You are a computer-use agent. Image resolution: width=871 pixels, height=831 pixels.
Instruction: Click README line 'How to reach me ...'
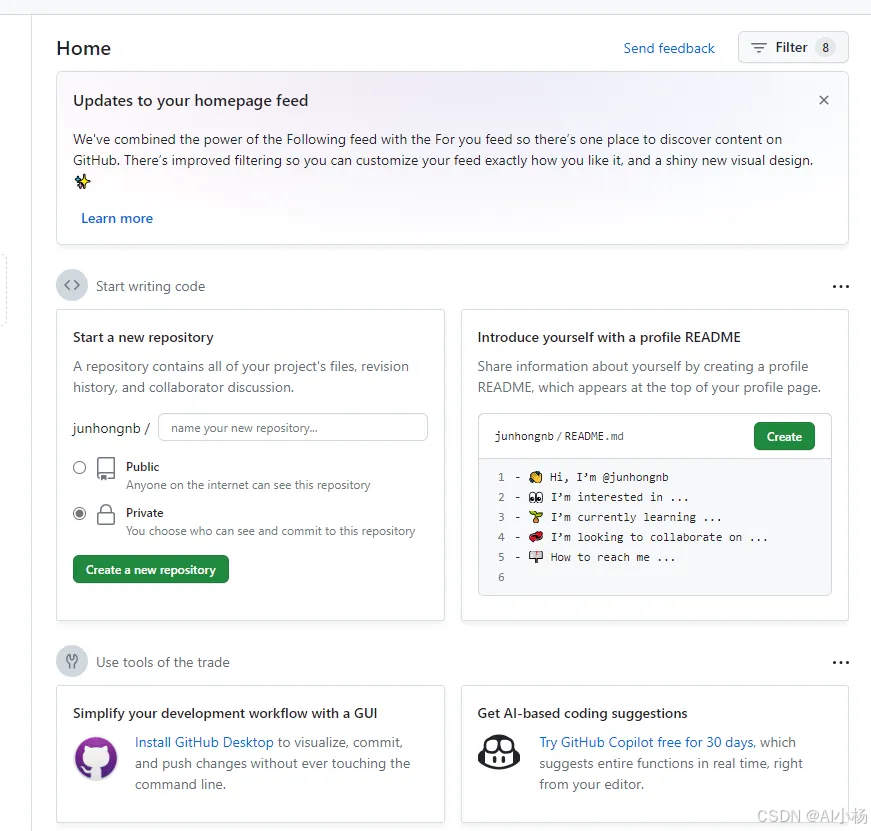click(613, 557)
